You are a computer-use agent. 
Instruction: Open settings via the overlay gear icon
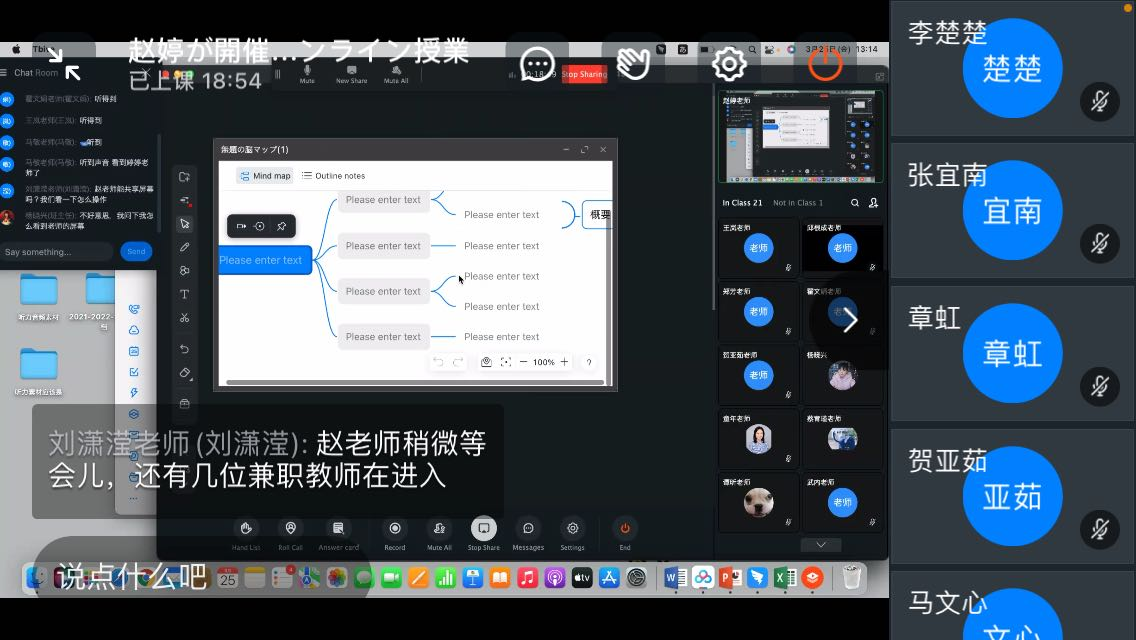click(x=729, y=65)
